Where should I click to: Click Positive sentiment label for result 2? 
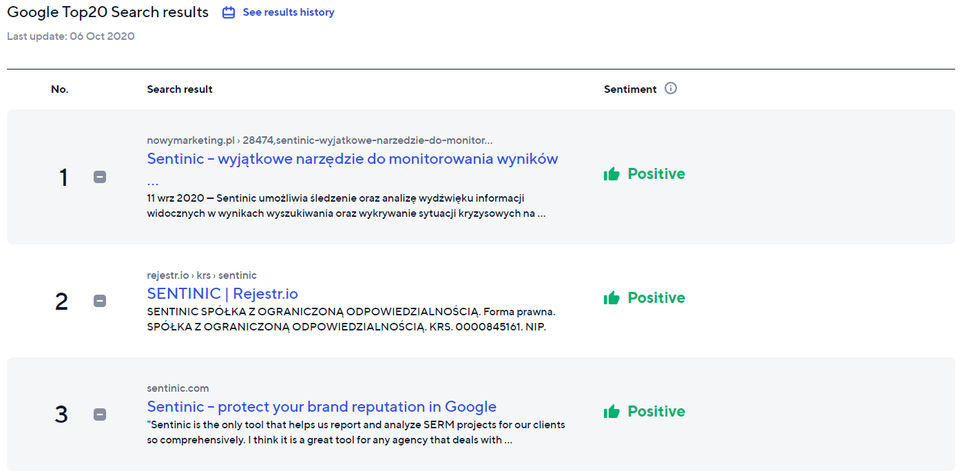(656, 298)
